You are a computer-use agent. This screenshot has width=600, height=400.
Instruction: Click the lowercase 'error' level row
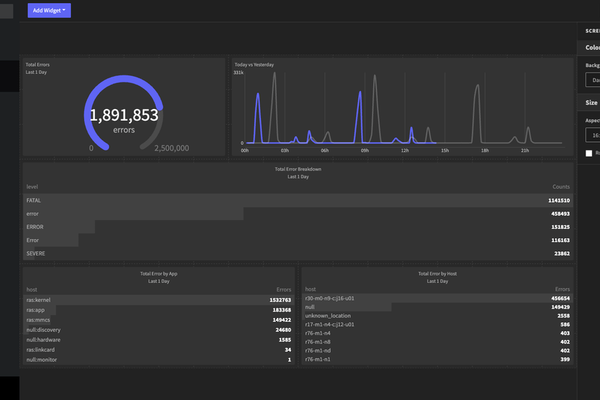[x=298, y=214]
